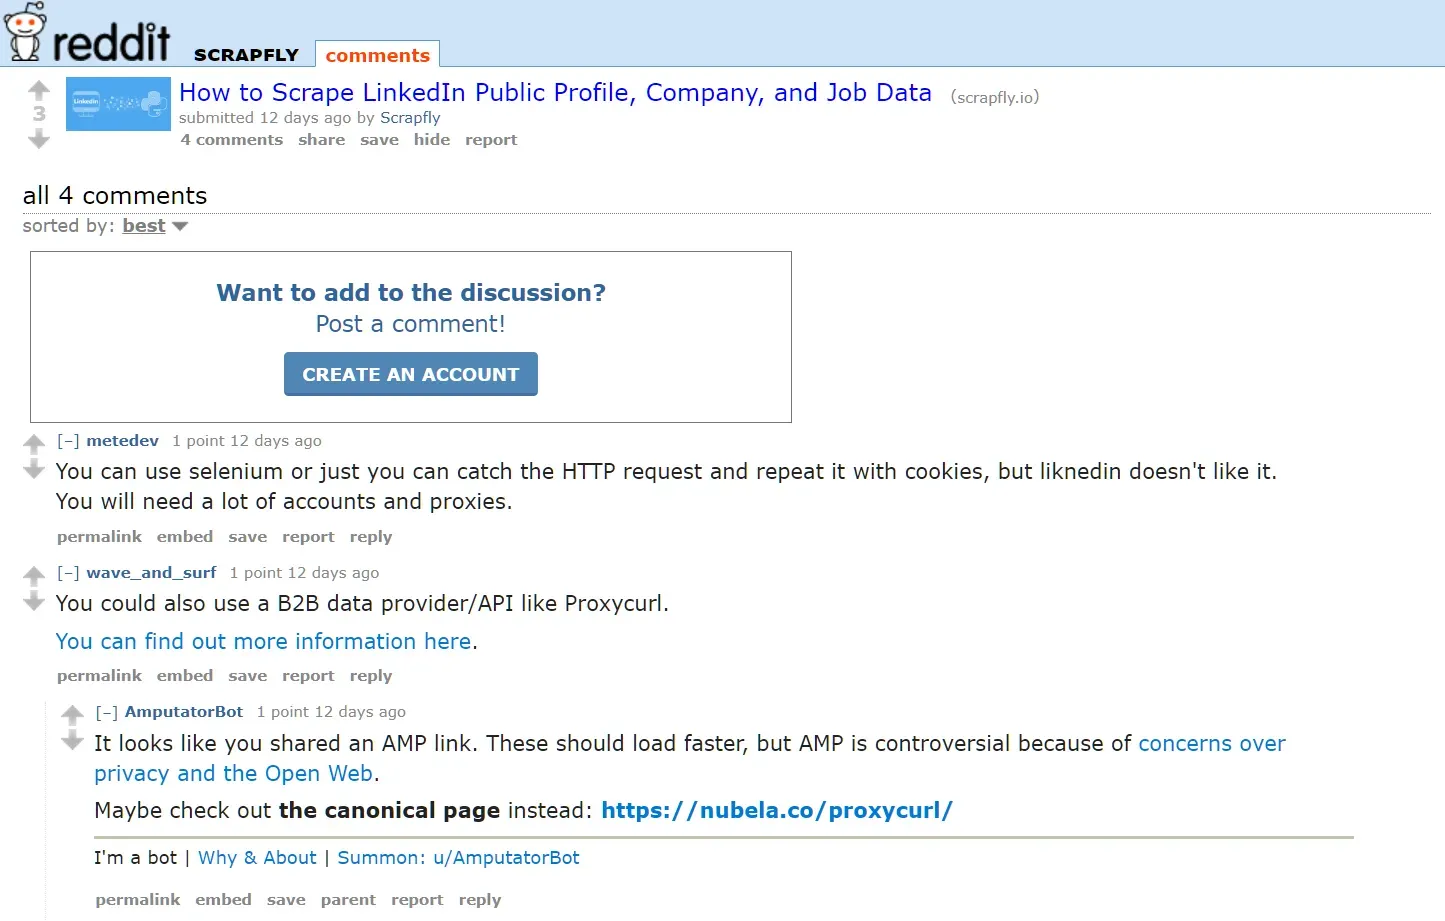Screen dimensions: 1445x921
Task: Switch to the comments tab
Action: coord(377,54)
